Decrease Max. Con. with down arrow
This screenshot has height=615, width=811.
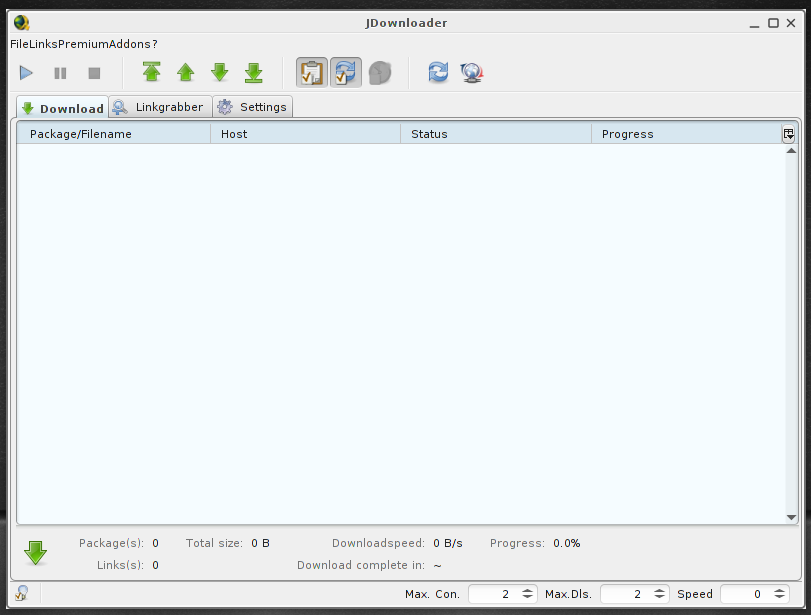(527, 597)
